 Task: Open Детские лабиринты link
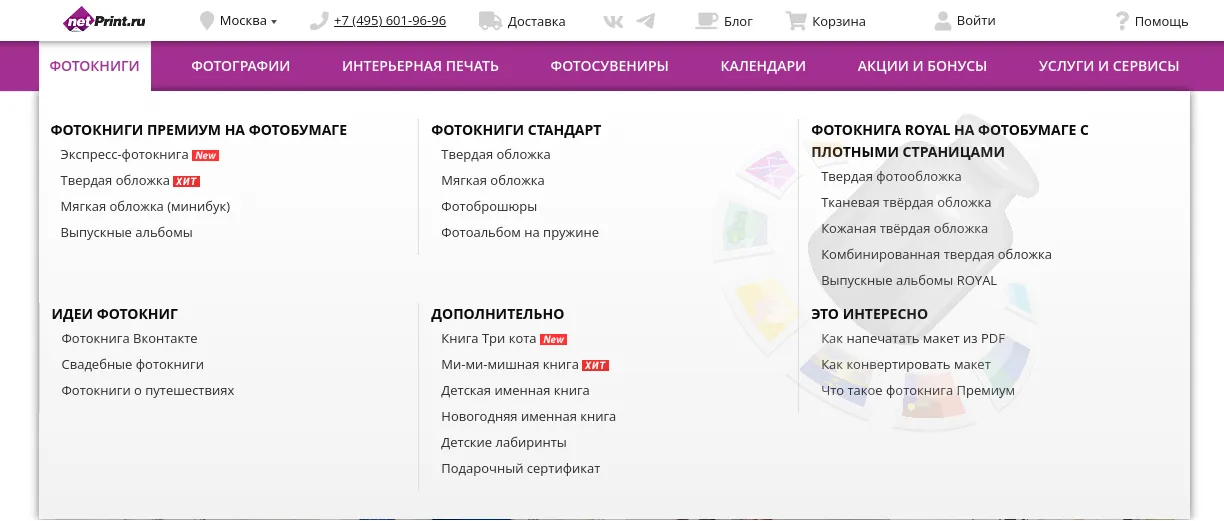click(x=504, y=443)
